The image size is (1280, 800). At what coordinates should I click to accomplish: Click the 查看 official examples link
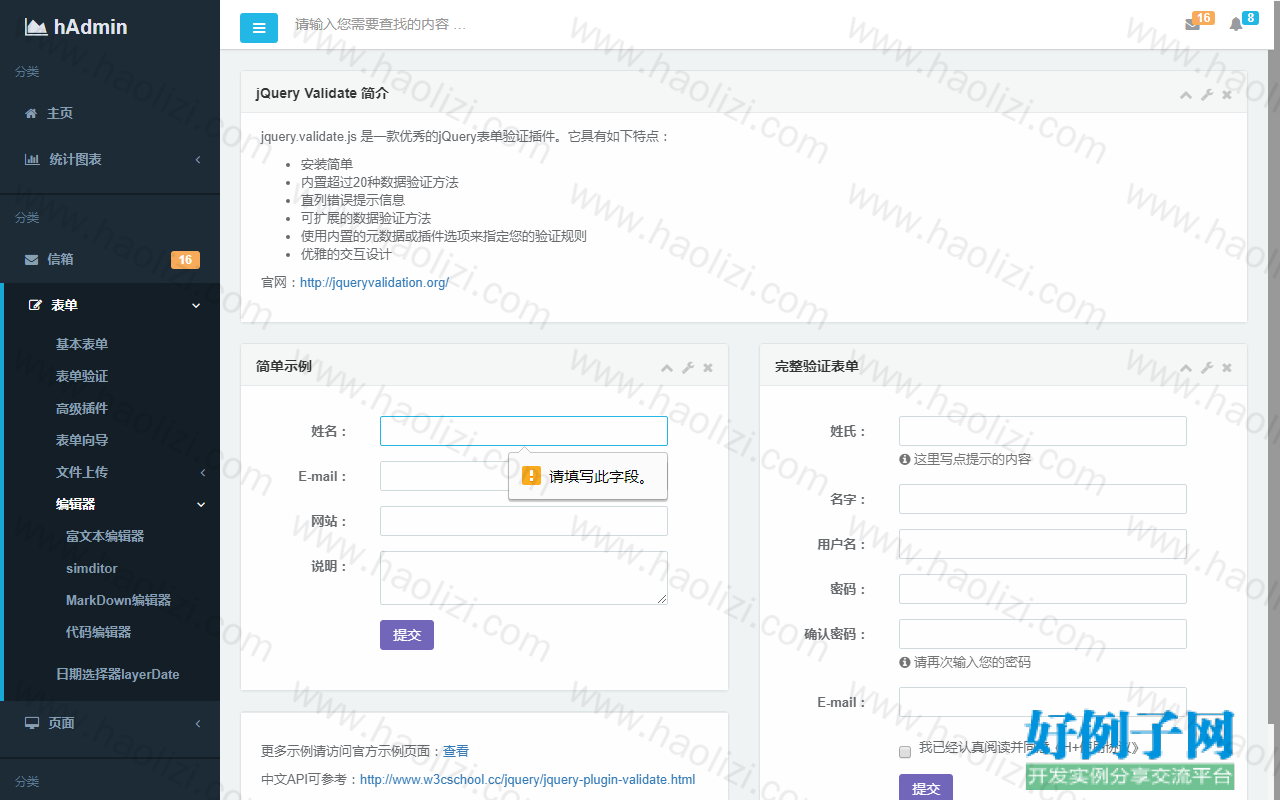click(456, 751)
